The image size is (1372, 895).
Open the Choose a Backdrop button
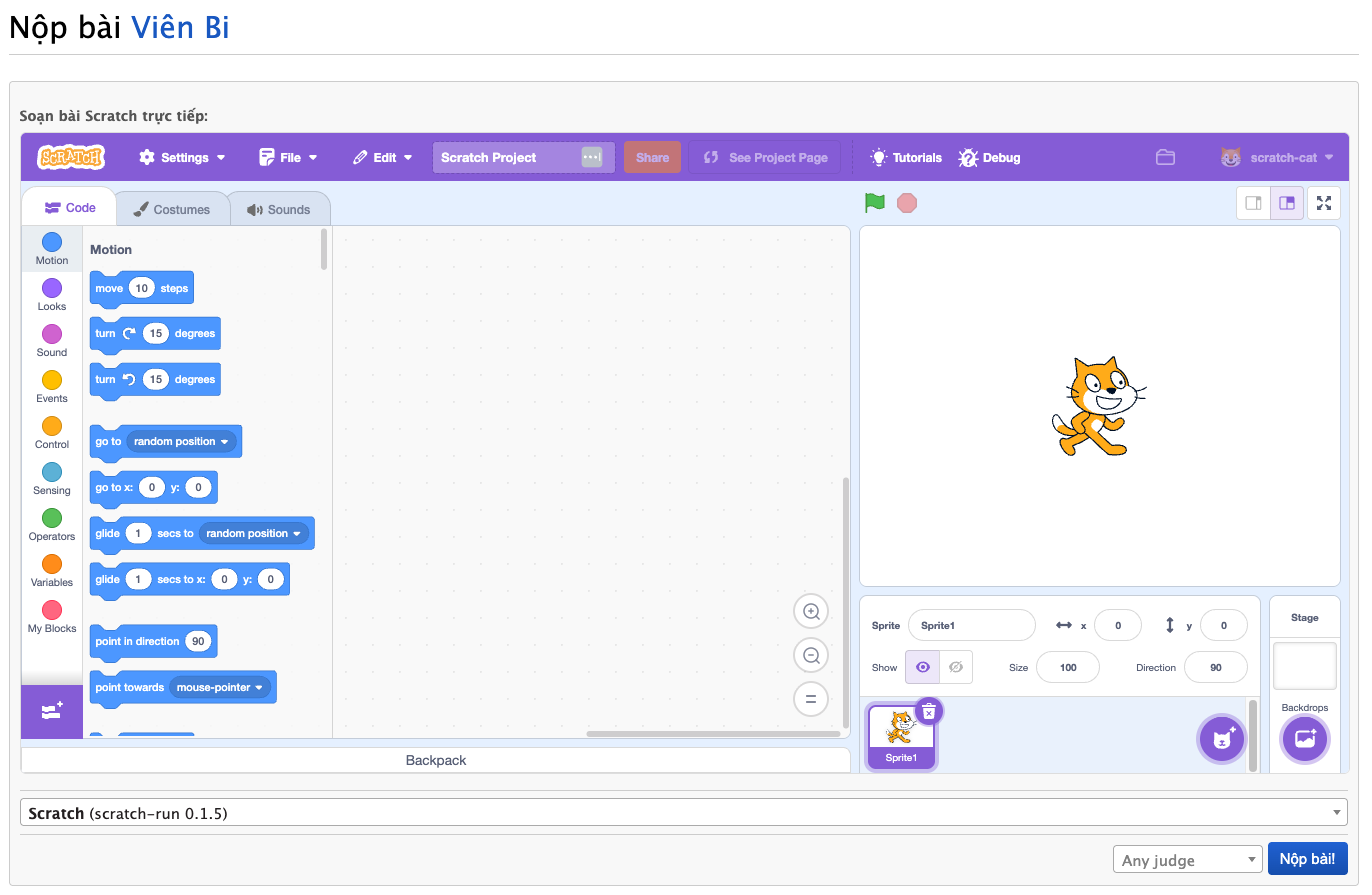tap(1304, 740)
